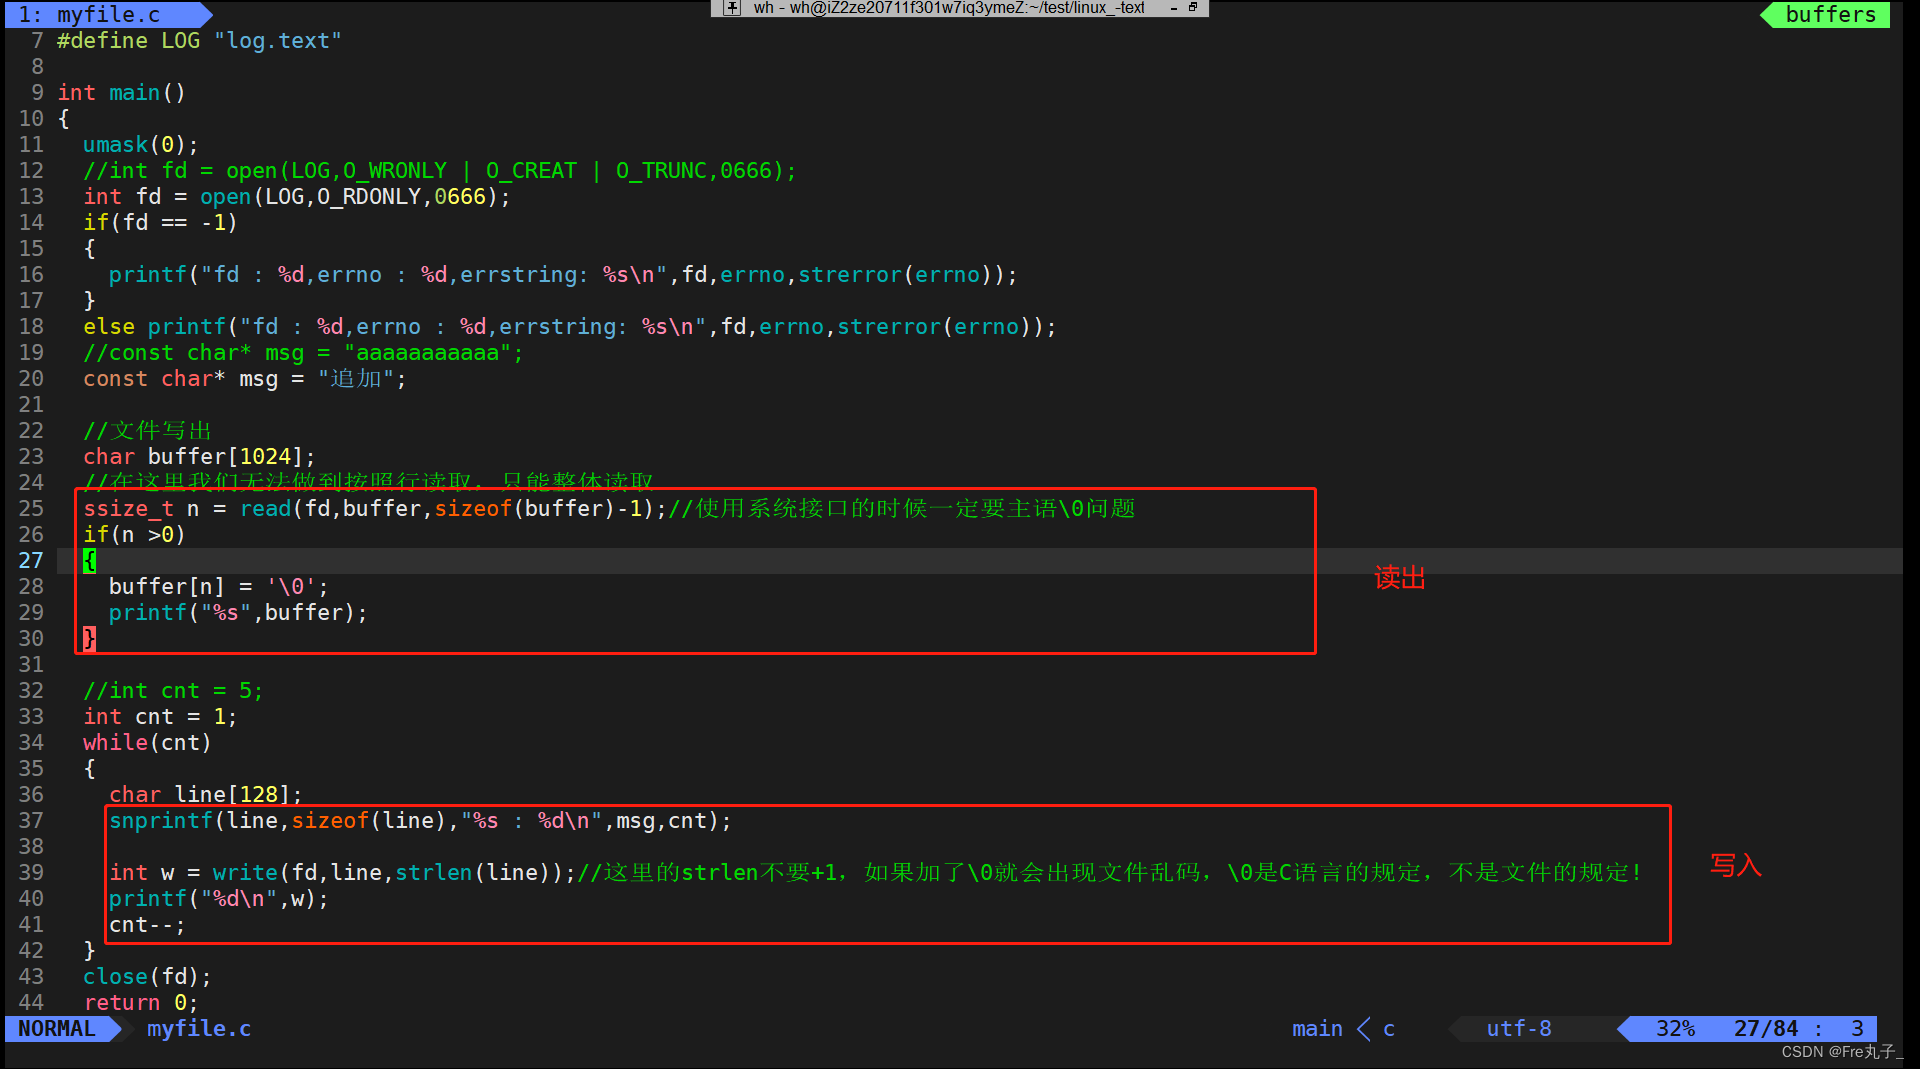This screenshot has width=1920, height=1069.
Task: Click the 'close(fd);' statement
Action: tap(147, 977)
